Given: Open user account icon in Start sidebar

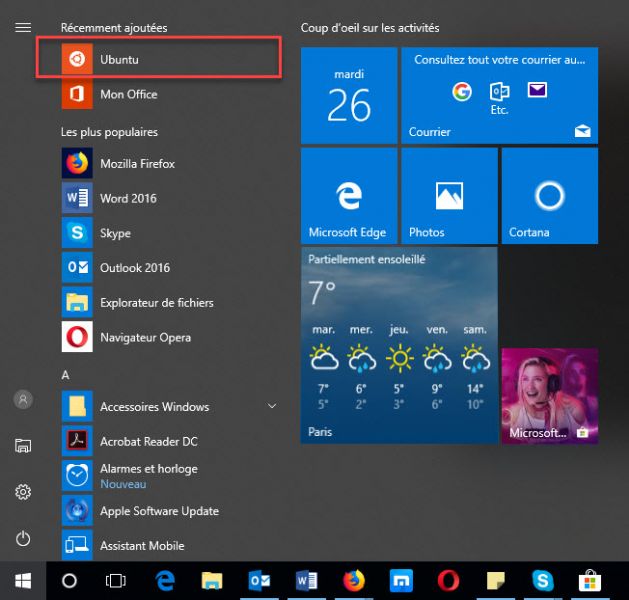Looking at the screenshot, I should 23,399.
